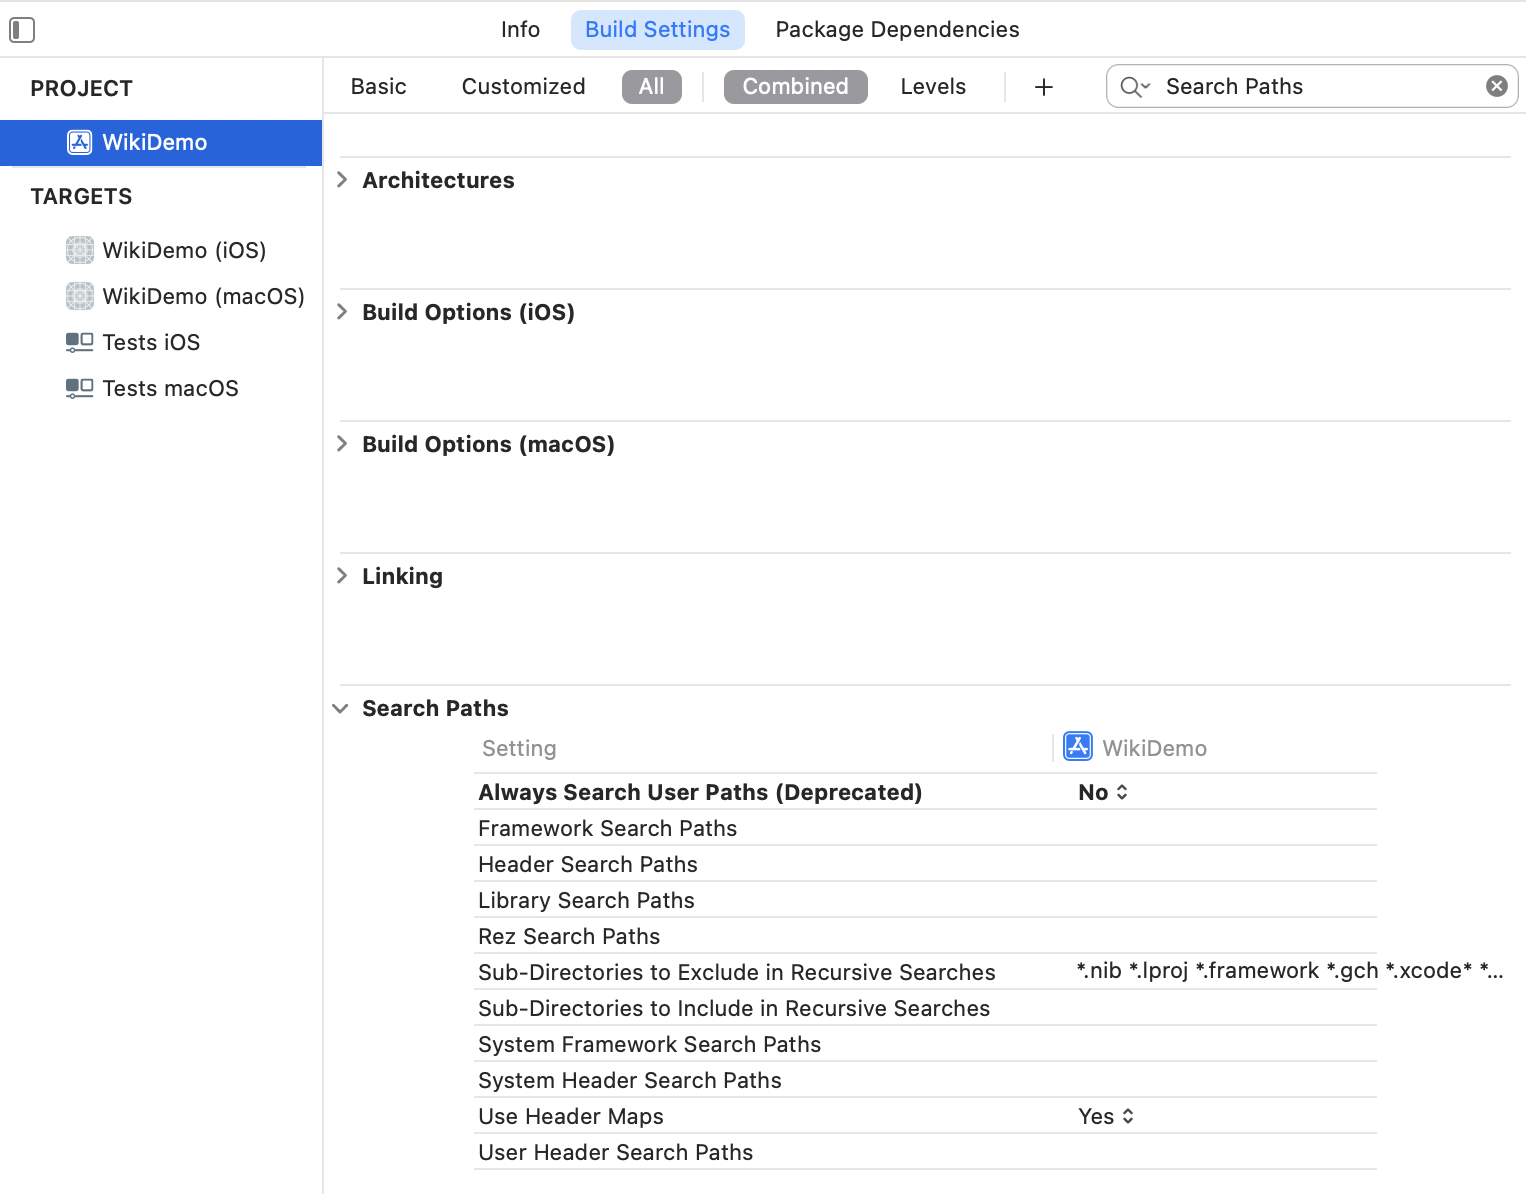Expand the Linking section
Screen dimensions: 1526x1194
[342, 576]
